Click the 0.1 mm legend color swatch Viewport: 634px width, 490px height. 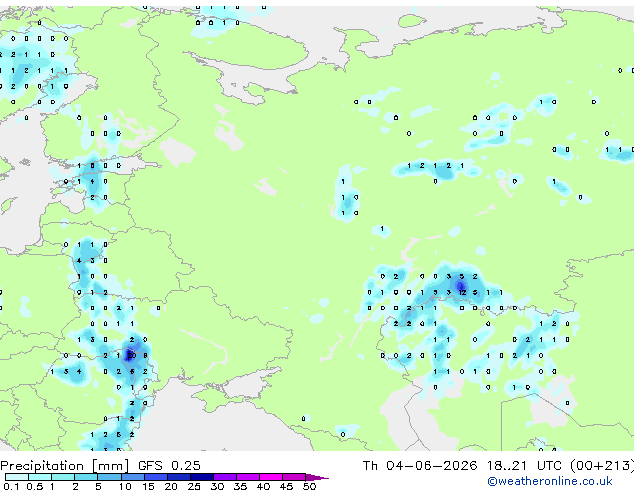17,477
